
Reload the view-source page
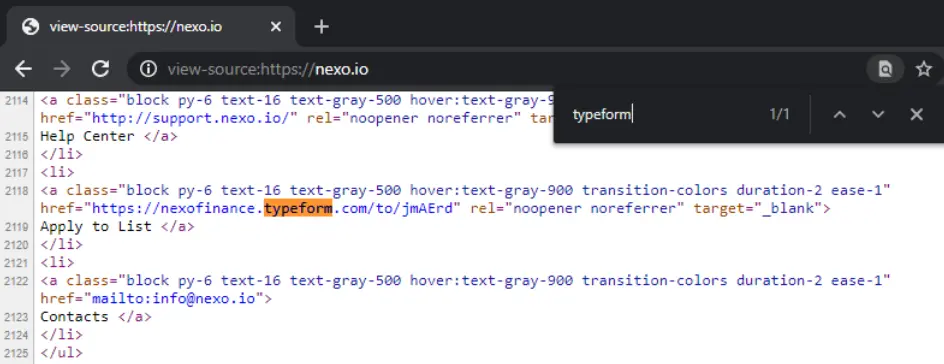pyautogui.click(x=100, y=69)
